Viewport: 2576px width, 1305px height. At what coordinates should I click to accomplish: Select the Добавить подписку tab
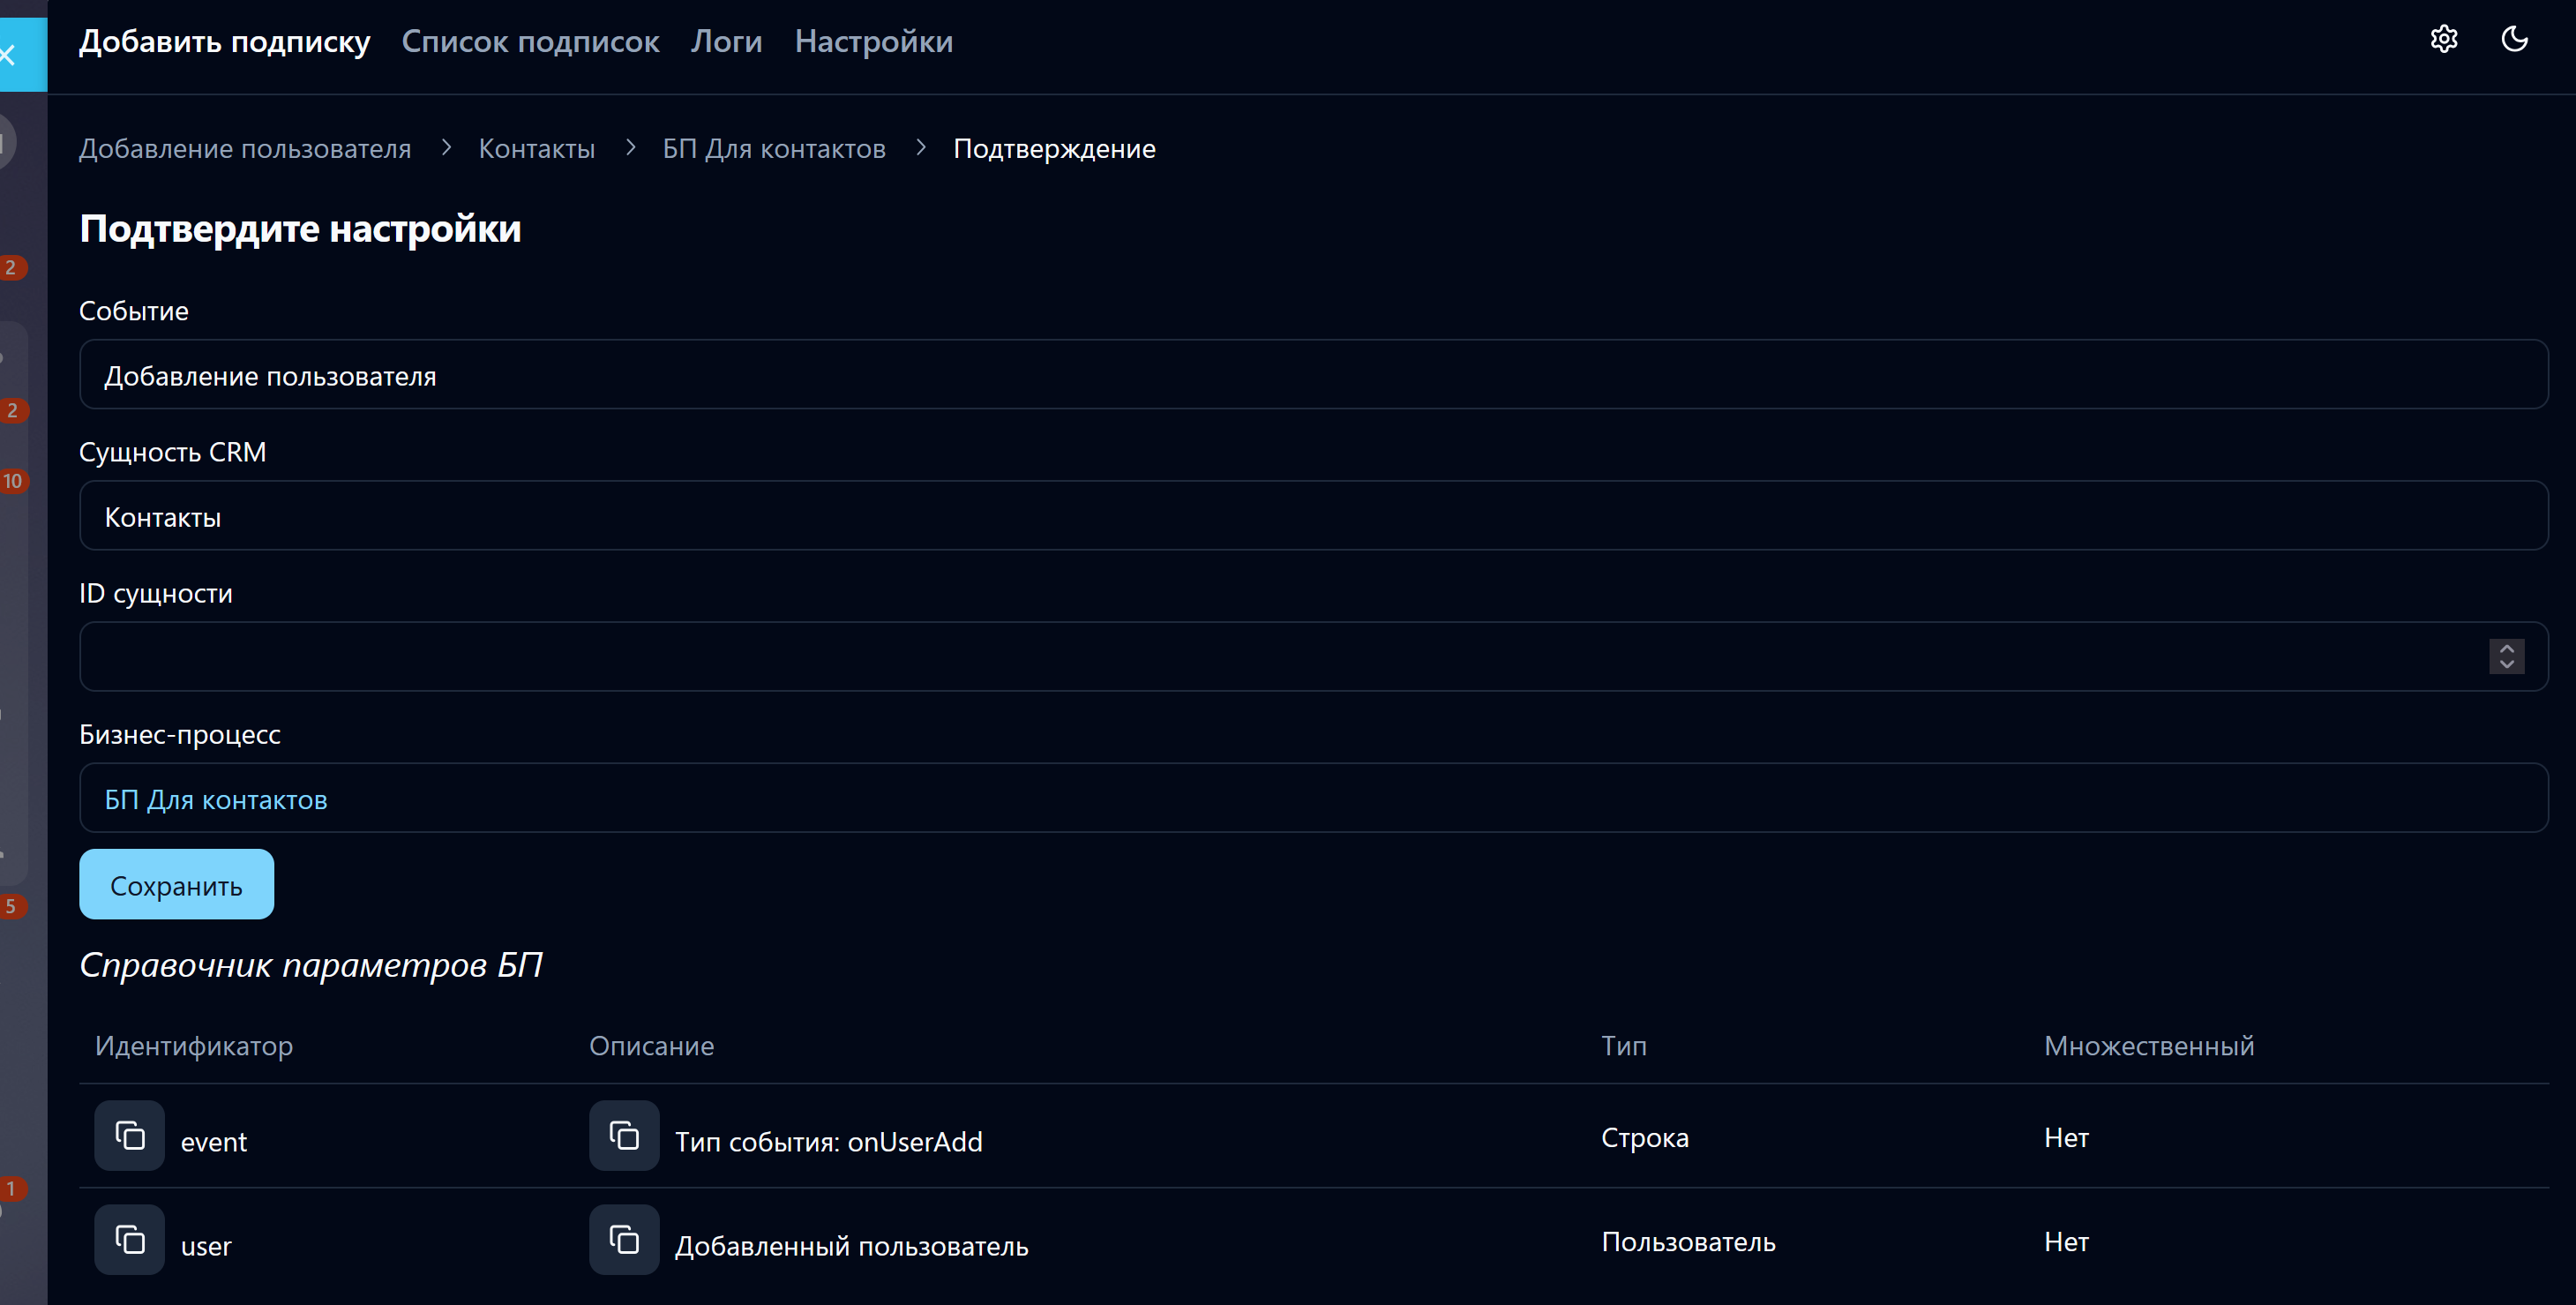224,42
